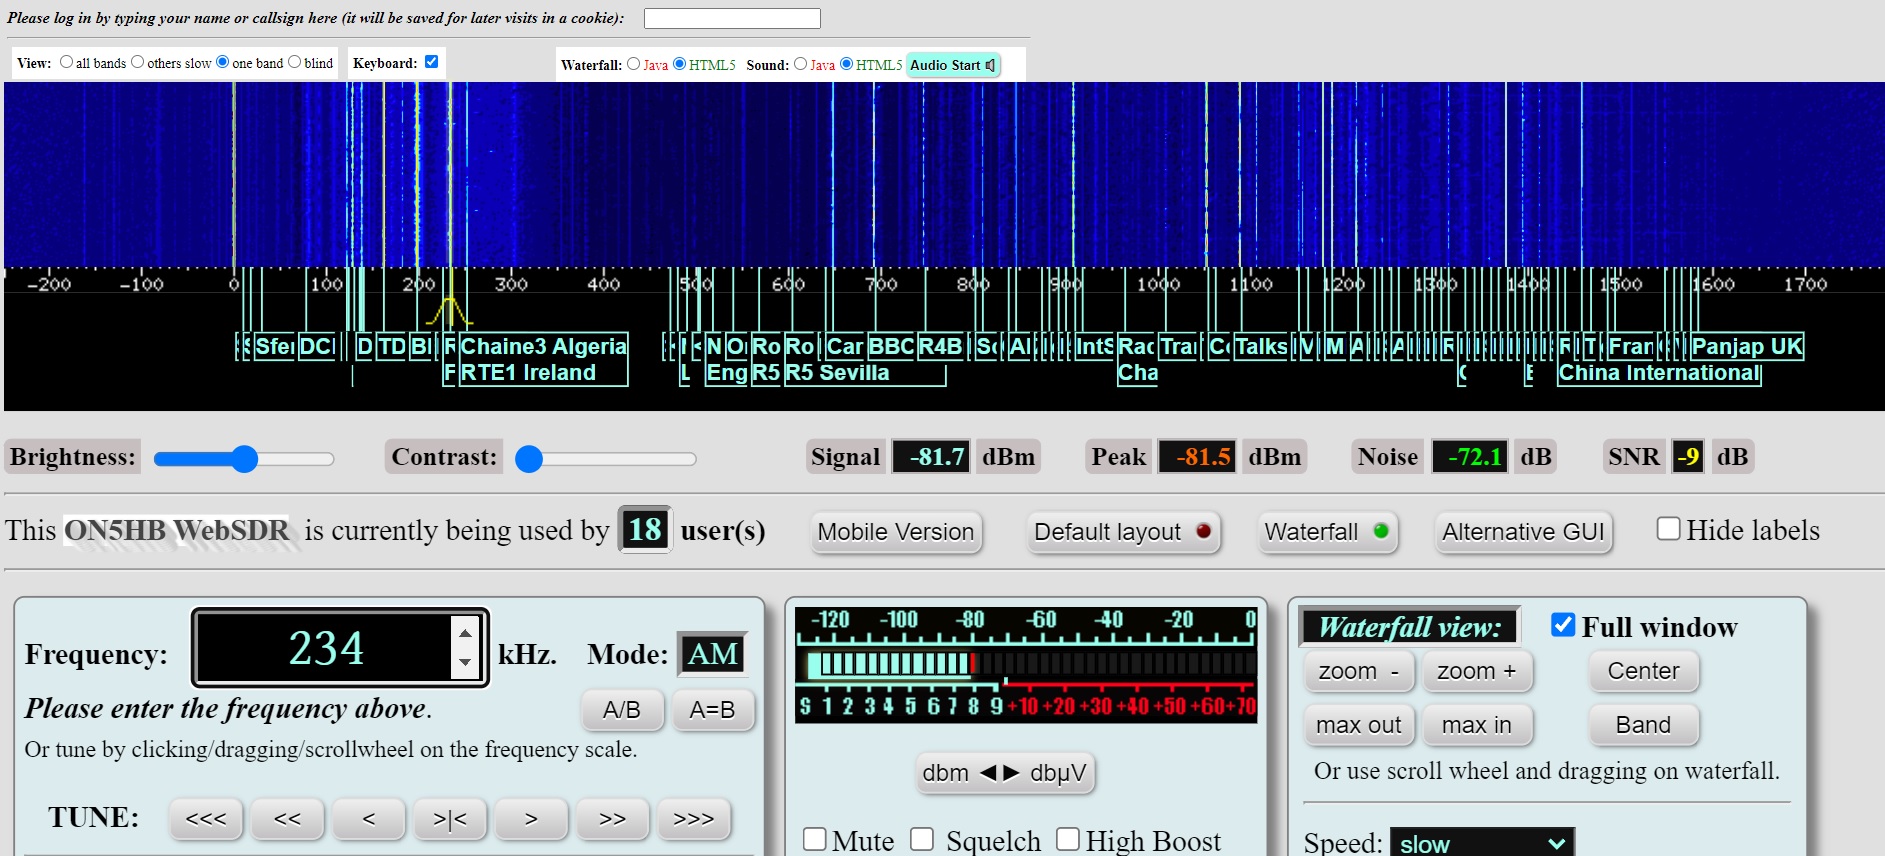Adjust the Brightness slider
The width and height of the screenshot is (1885, 856).
(244, 459)
